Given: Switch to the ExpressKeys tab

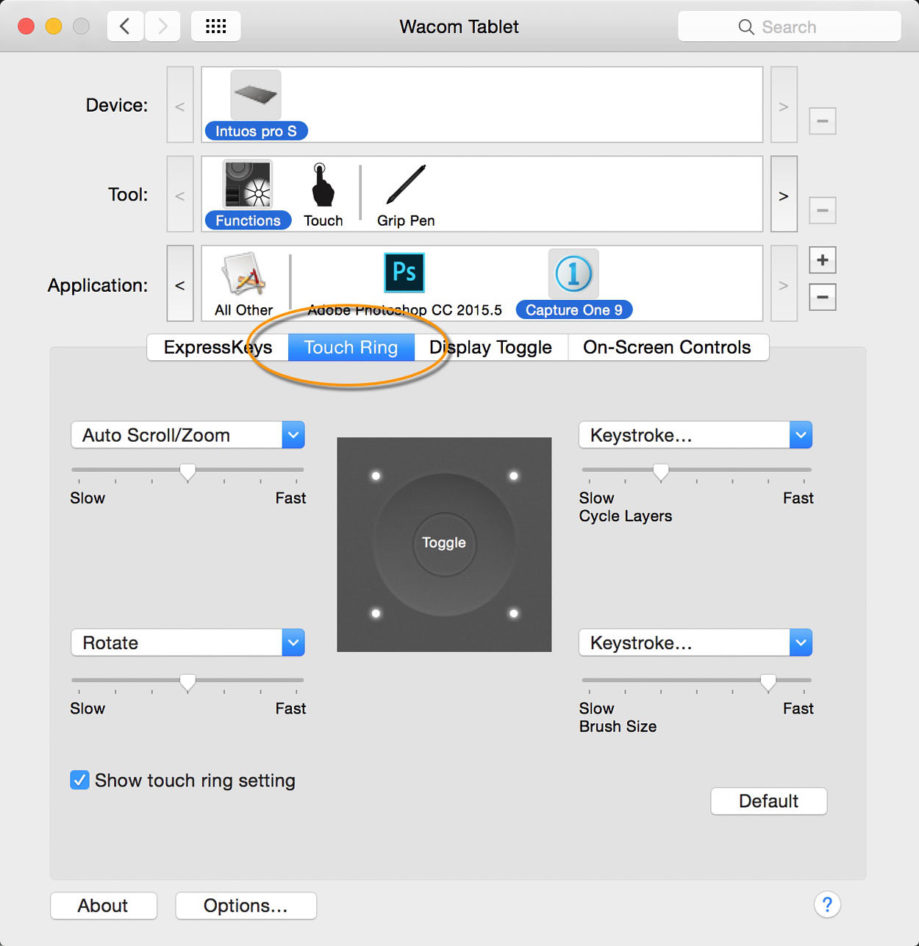Looking at the screenshot, I should pos(218,348).
